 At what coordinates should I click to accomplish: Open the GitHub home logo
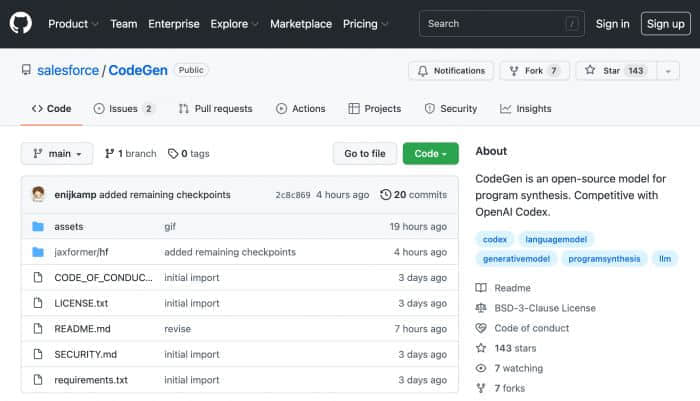[x=21, y=23]
